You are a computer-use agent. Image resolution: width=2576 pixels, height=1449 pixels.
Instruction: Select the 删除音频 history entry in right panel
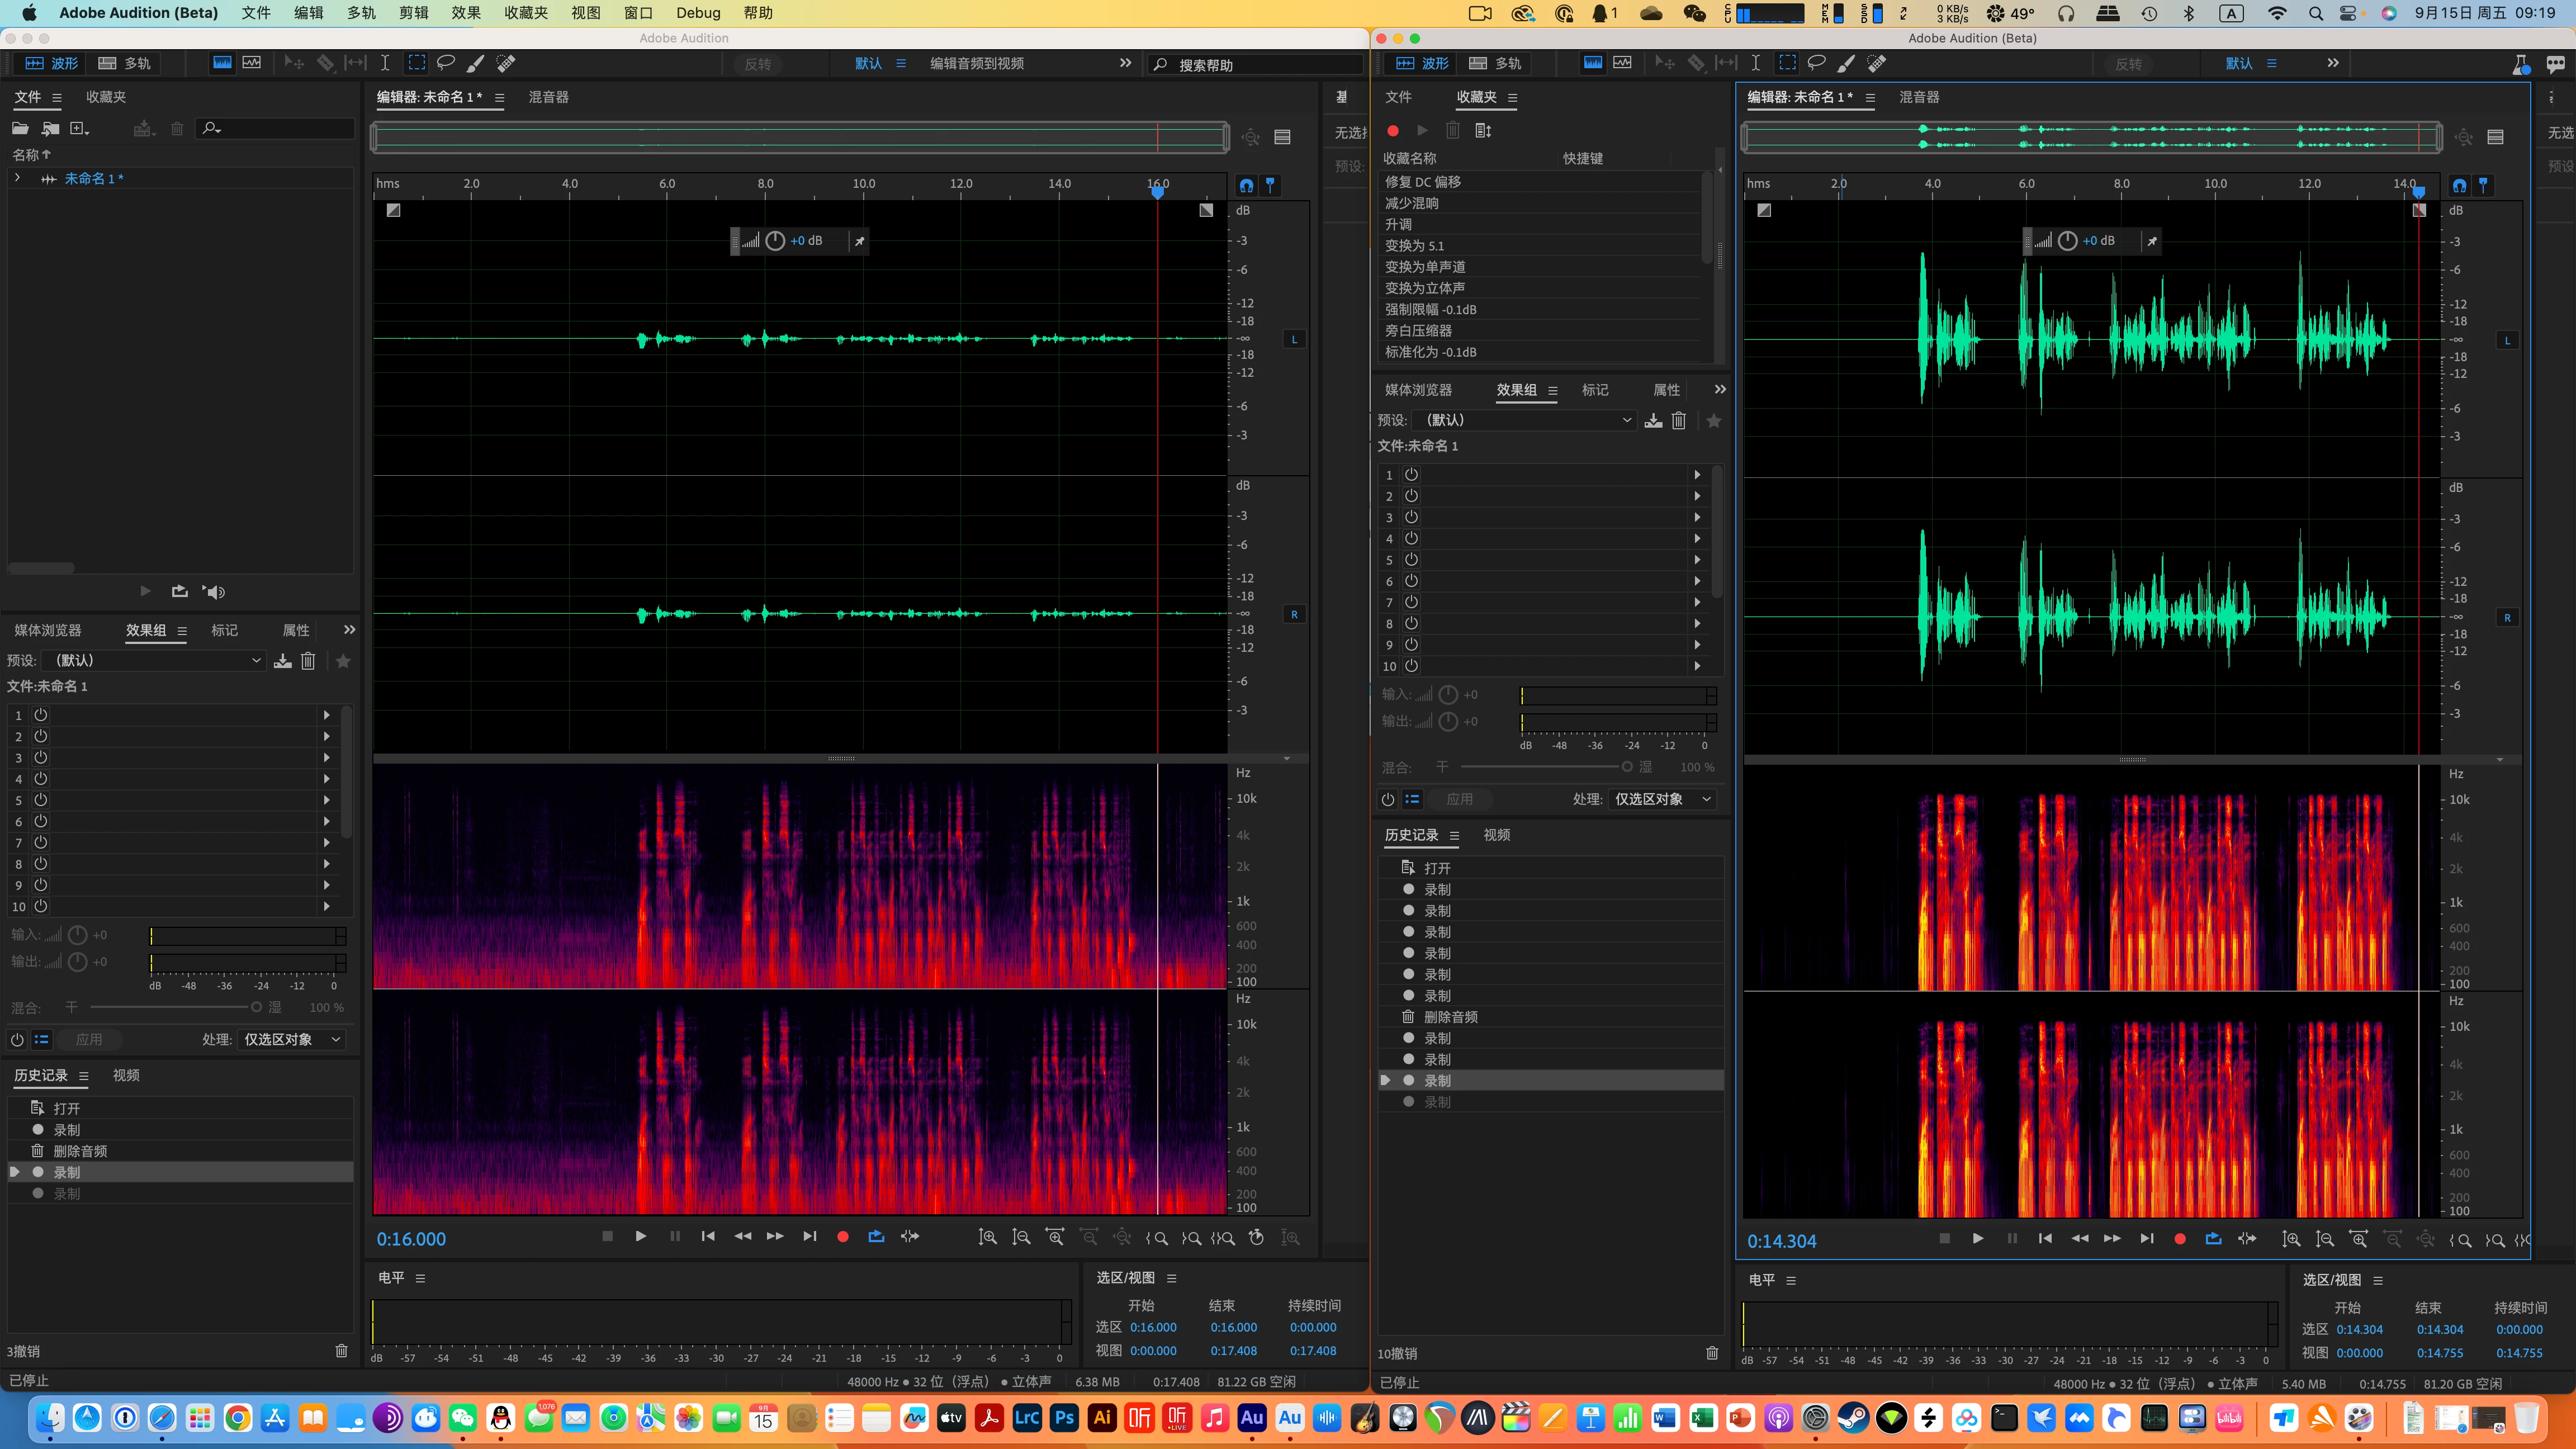1450,1017
